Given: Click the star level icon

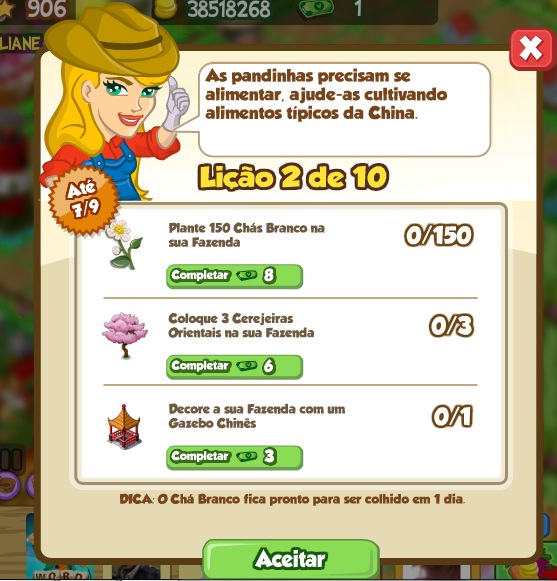Looking at the screenshot, I should click(7, 9).
